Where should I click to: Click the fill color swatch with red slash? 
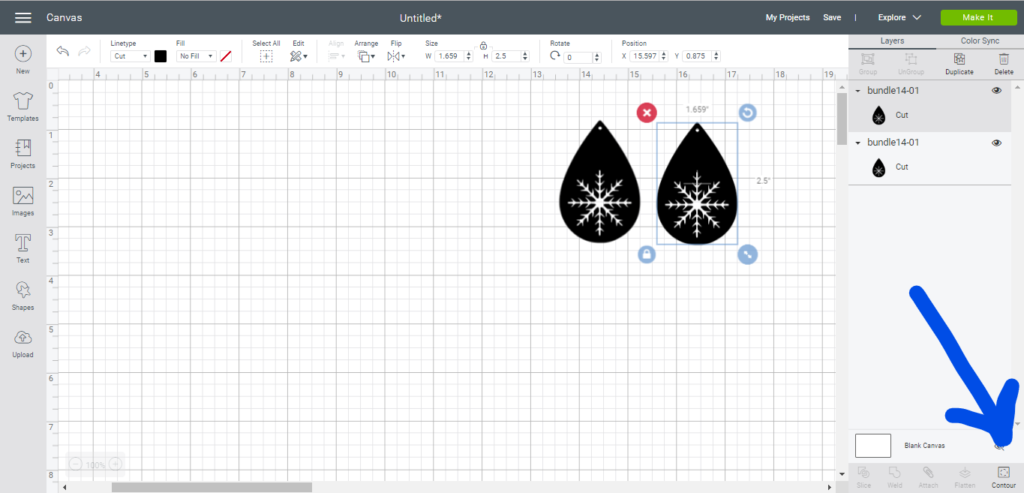click(x=226, y=56)
